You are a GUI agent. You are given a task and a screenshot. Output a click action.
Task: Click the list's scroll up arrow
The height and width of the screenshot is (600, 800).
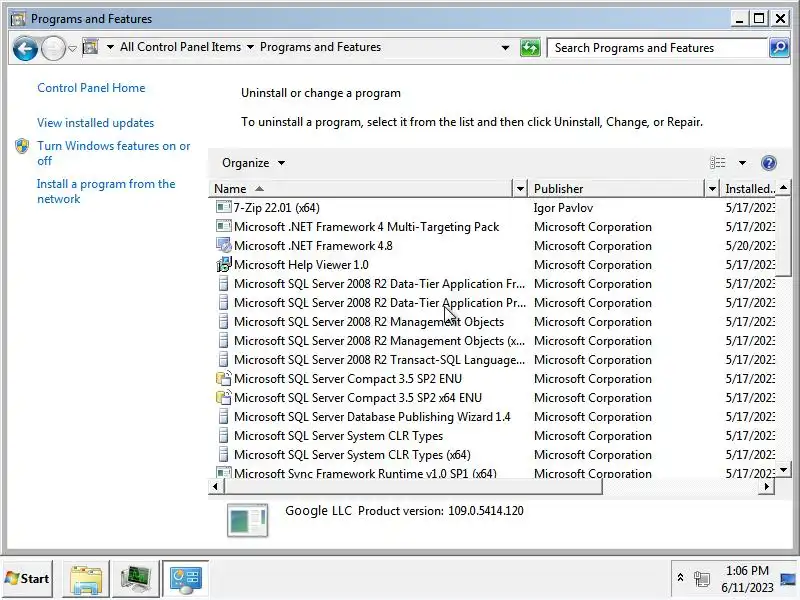(x=784, y=188)
